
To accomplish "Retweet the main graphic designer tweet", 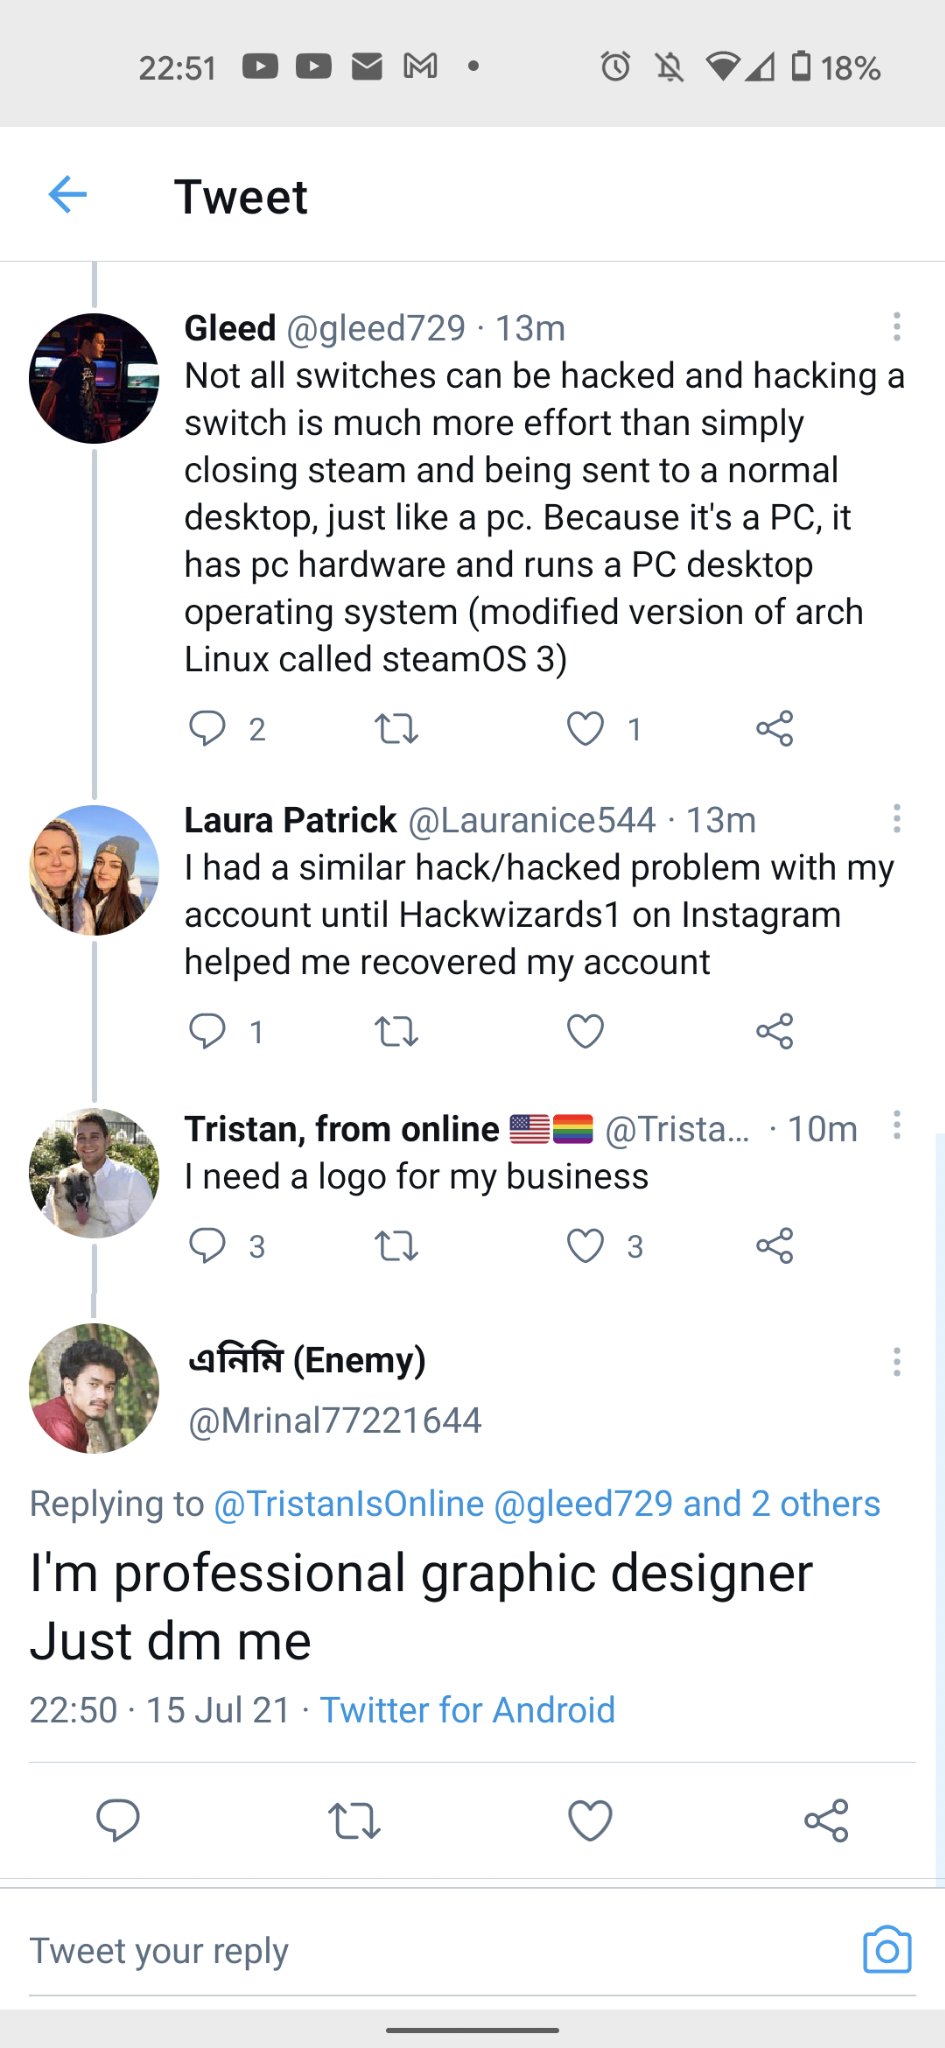I will [x=354, y=1821].
